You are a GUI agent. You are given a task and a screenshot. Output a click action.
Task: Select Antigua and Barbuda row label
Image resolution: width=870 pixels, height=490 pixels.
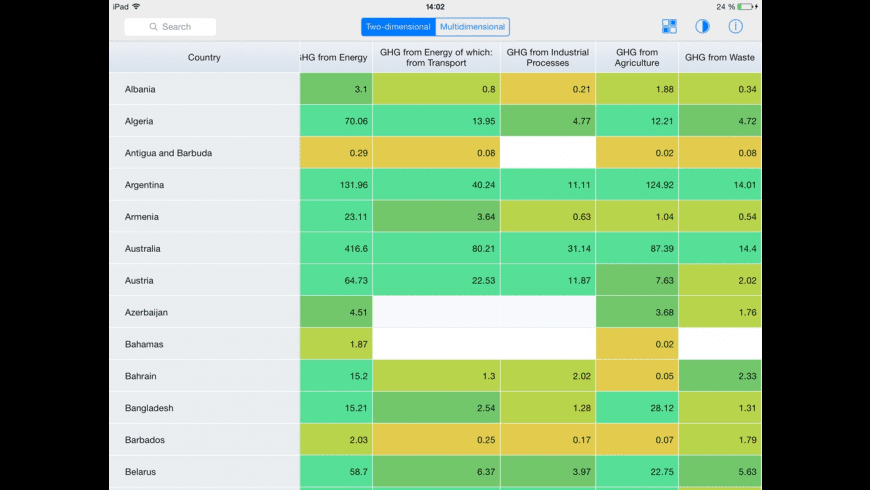coord(168,153)
